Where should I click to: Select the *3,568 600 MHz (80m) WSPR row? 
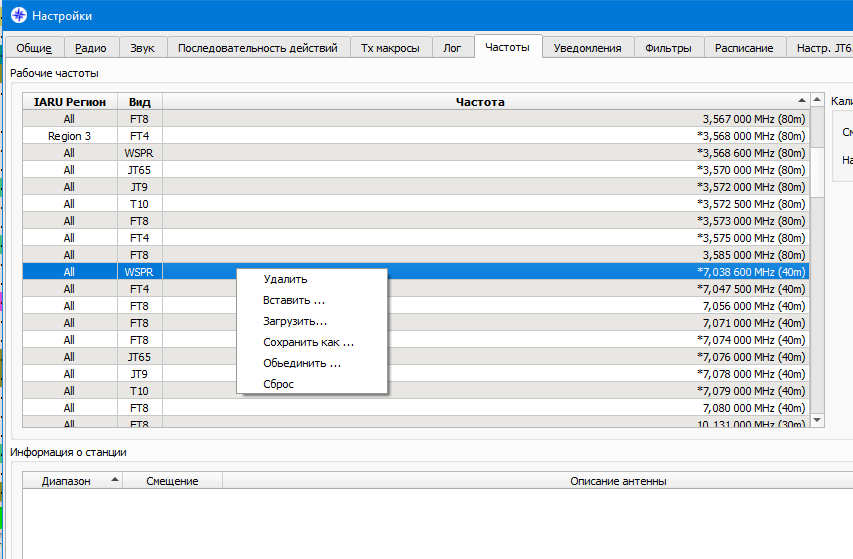click(416, 153)
